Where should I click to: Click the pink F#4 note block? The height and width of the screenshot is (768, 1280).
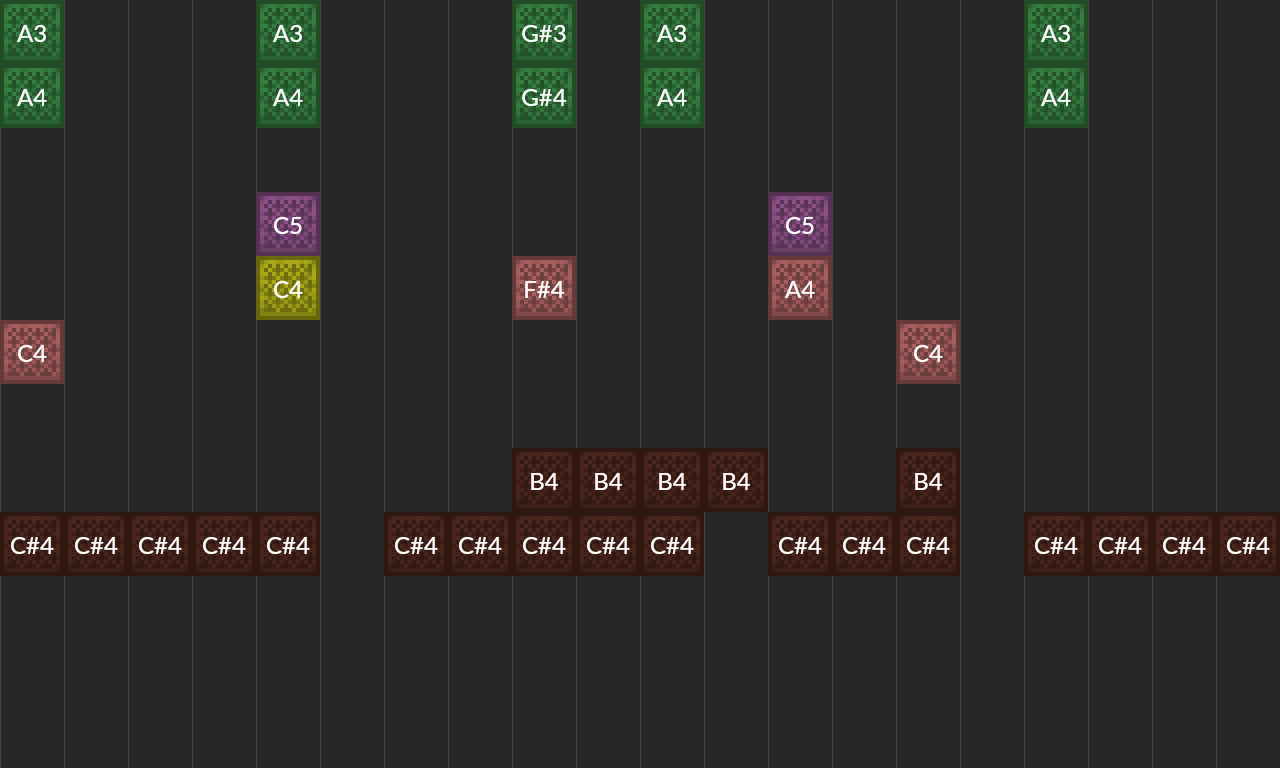click(x=544, y=288)
